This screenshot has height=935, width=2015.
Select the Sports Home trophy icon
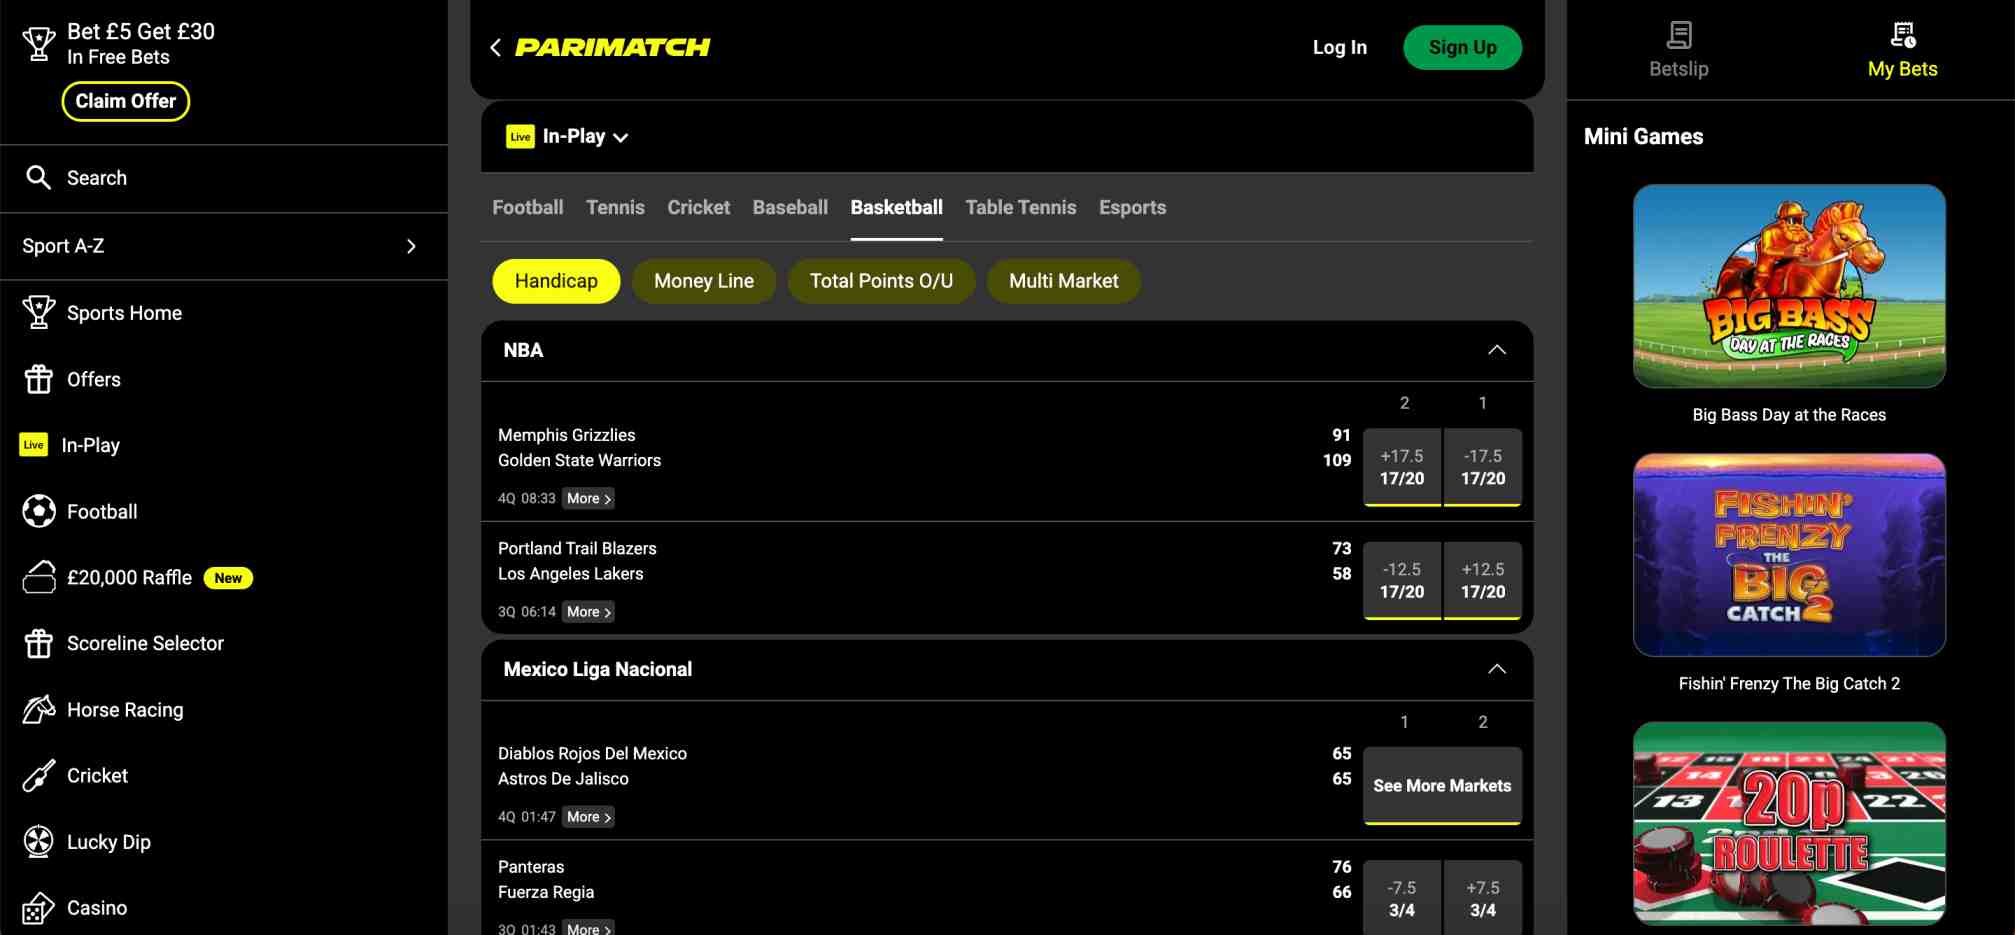38,312
